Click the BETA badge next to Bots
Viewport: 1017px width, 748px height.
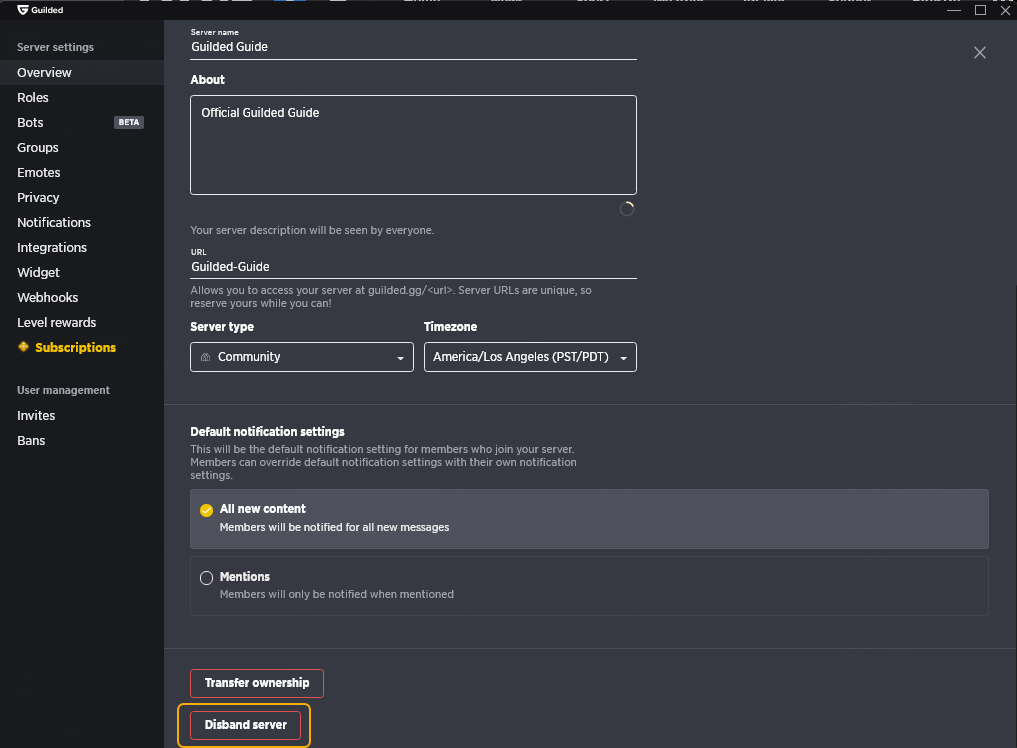(x=128, y=122)
